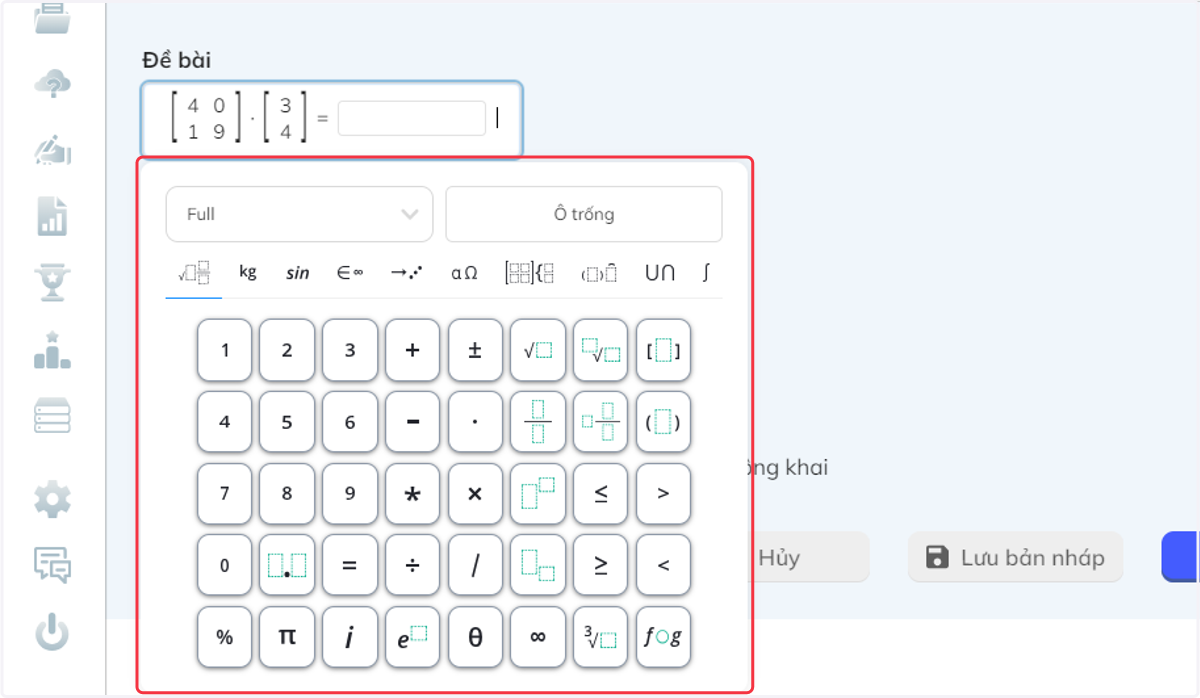Insert the greater-than > sign
This screenshot has height=698, width=1200.
[664, 494]
